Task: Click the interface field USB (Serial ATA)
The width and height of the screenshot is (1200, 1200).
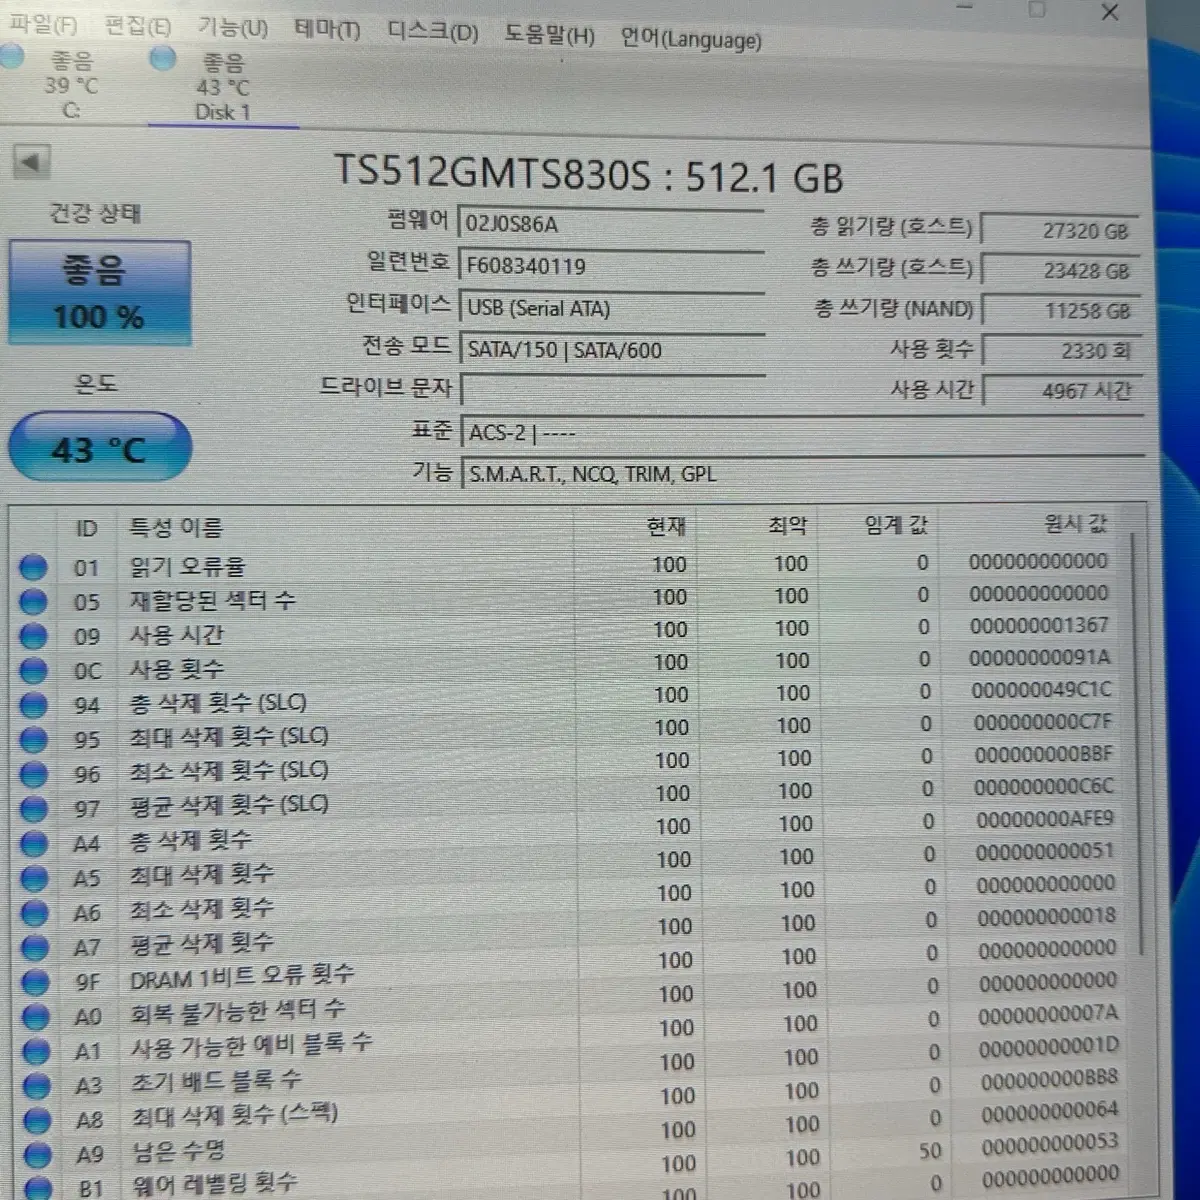Action: (611, 307)
